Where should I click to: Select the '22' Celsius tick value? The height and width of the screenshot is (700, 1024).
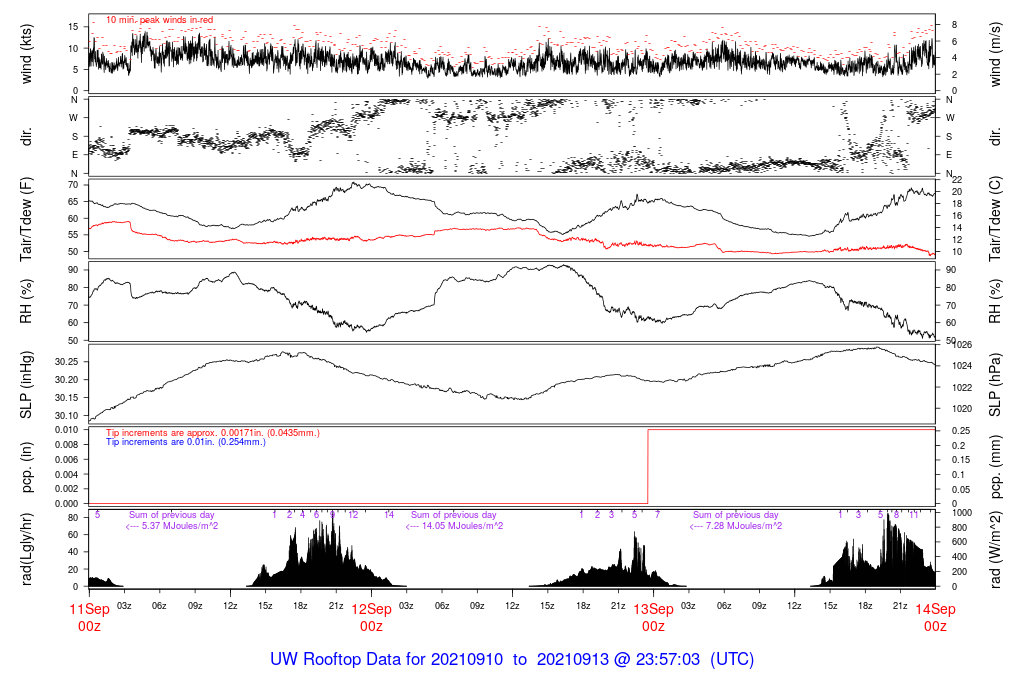(x=958, y=180)
